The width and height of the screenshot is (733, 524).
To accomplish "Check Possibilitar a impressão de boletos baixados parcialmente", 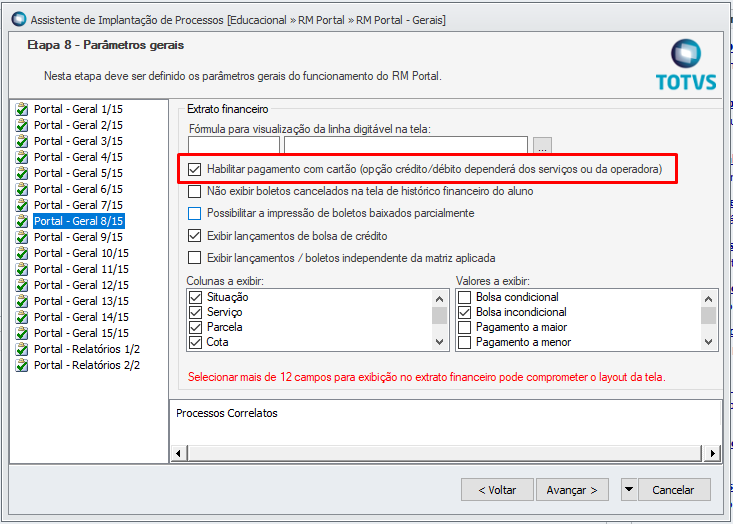I will point(194,214).
